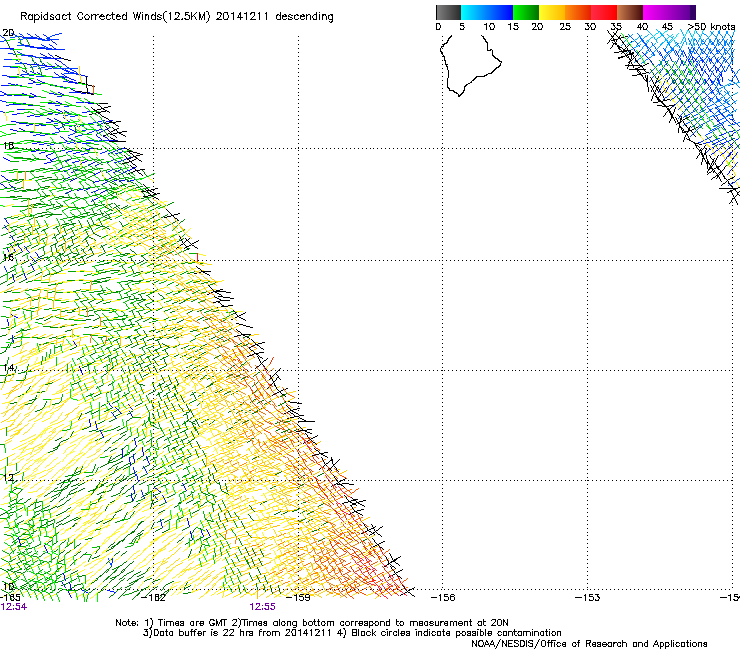This screenshot has height=650, width=740.
Task: Click the credit 'NOAA/NESDIS/Office of Research and Applications'
Action: click(x=589, y=644)
